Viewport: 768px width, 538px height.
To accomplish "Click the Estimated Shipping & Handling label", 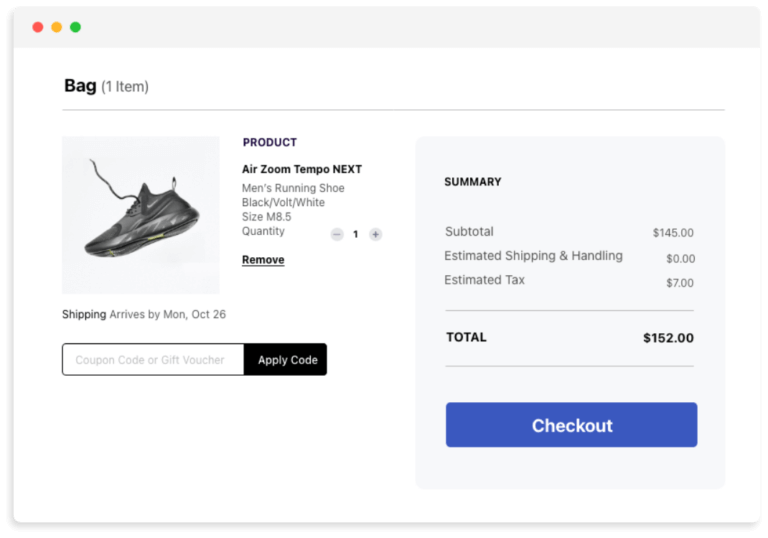I will 533,256.
